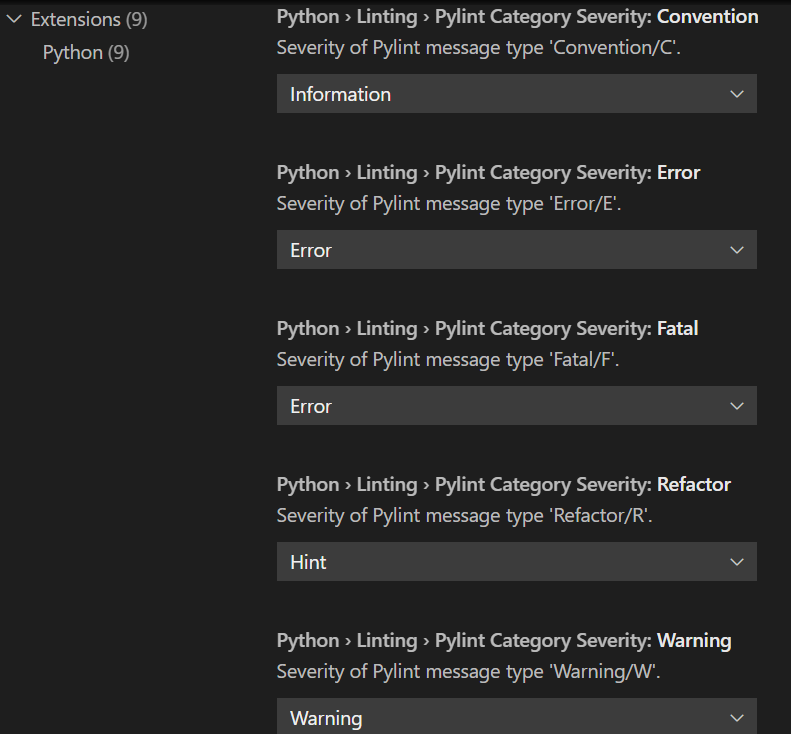Click the chevron arrow on the Convention dropdown

click(737, 94)
